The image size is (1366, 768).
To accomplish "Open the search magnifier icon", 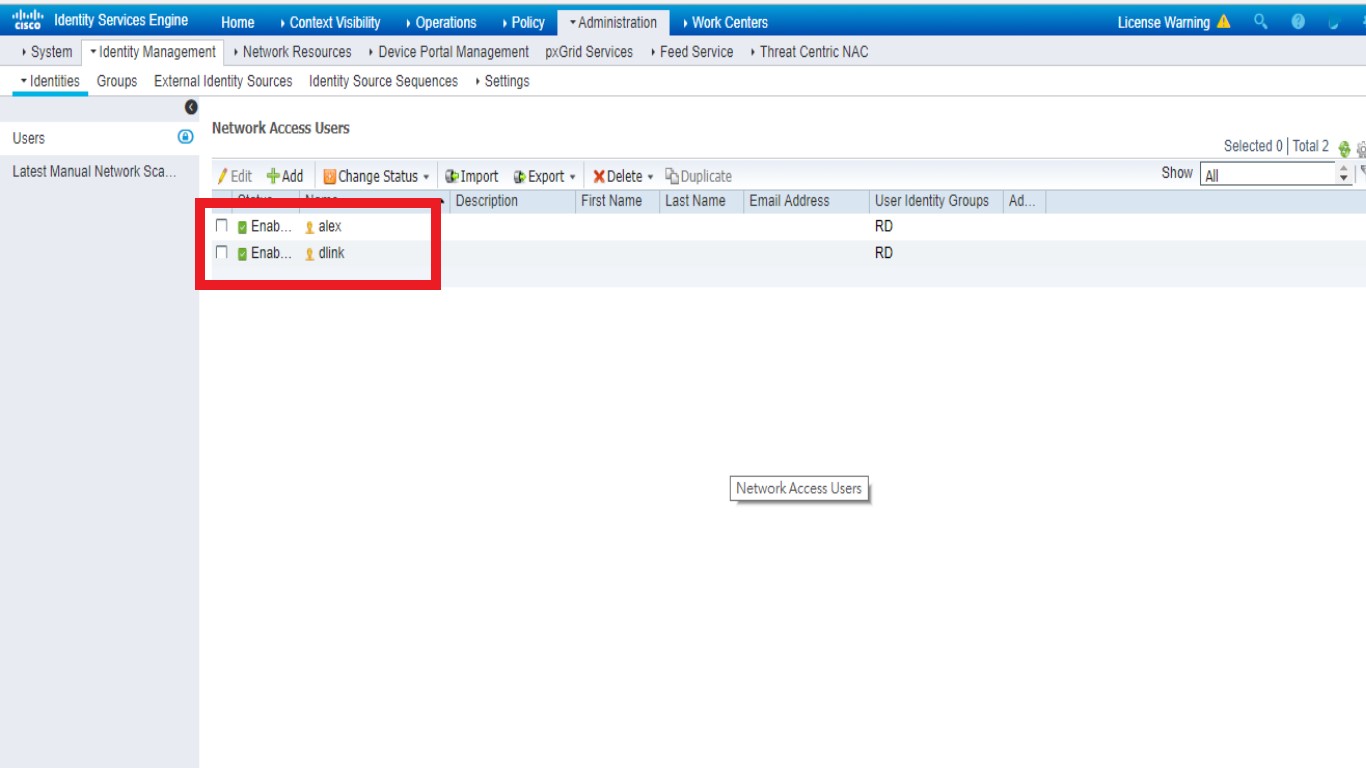I will tap(1261, 21).
